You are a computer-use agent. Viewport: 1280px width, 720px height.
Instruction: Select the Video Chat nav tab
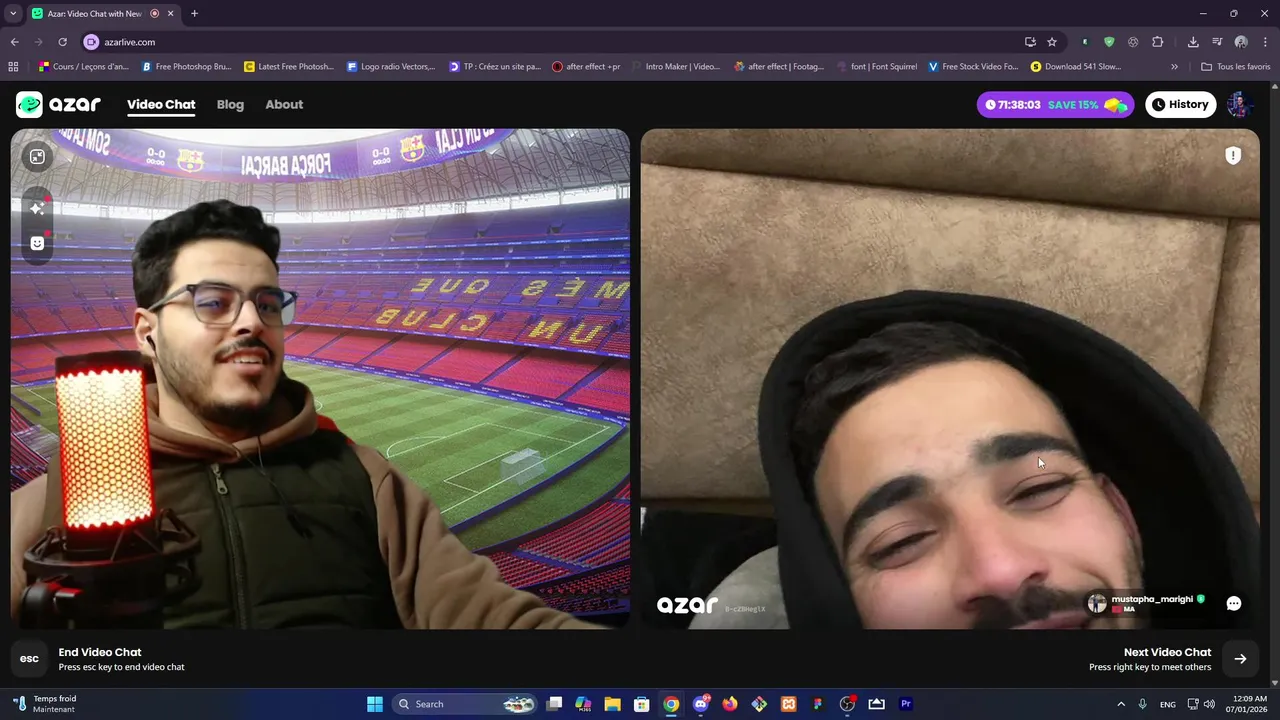(x=161, y=105)
